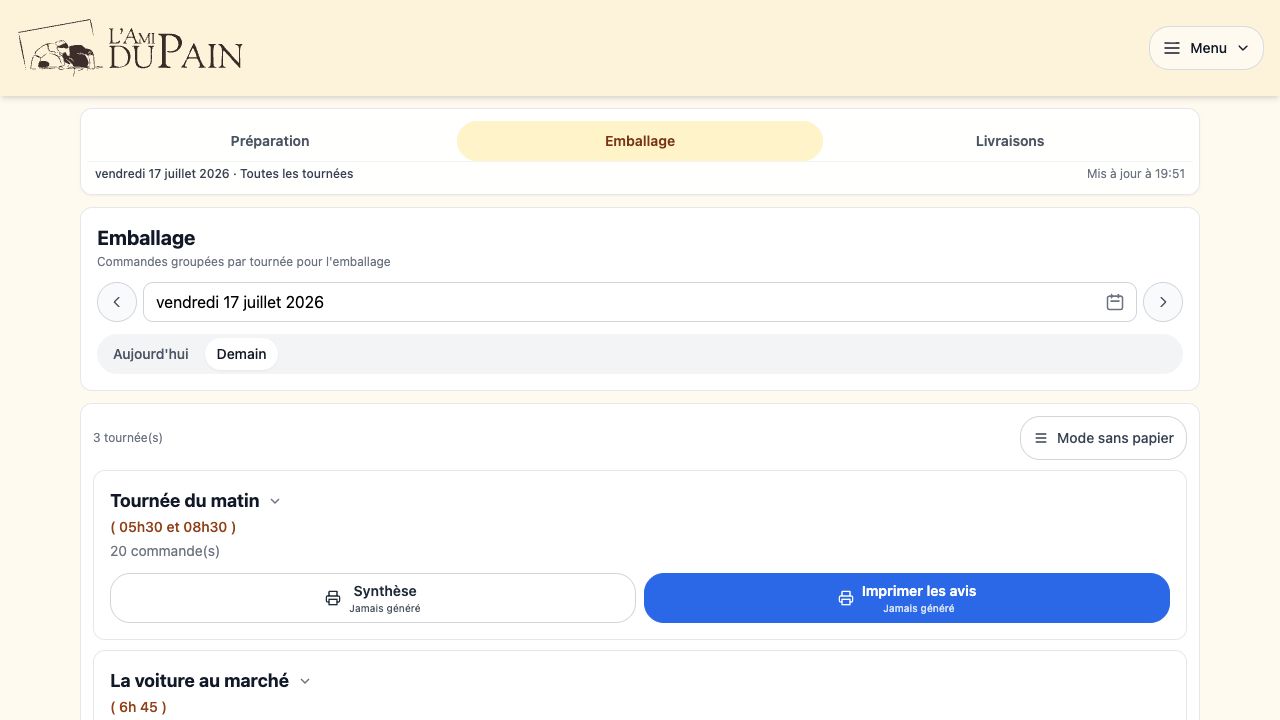This screenshot has height=720, width=1280.
Task: Open the Menu dropdown chevron
Action: tap(1243, 48)
